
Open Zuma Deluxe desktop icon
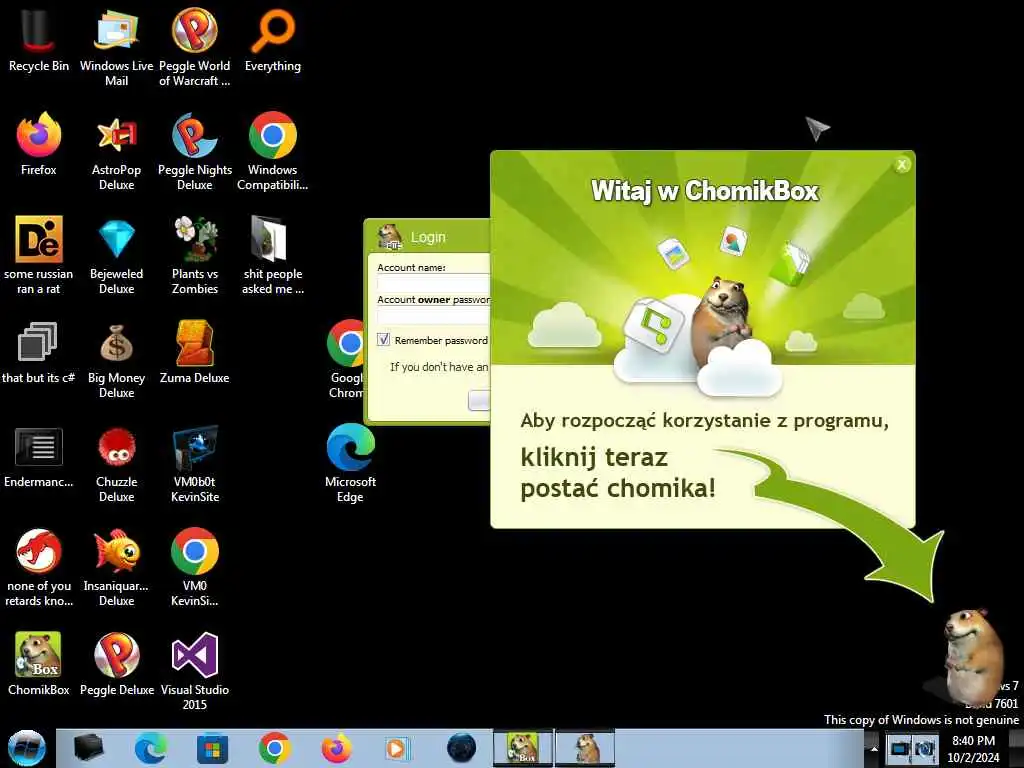(195, 351)
